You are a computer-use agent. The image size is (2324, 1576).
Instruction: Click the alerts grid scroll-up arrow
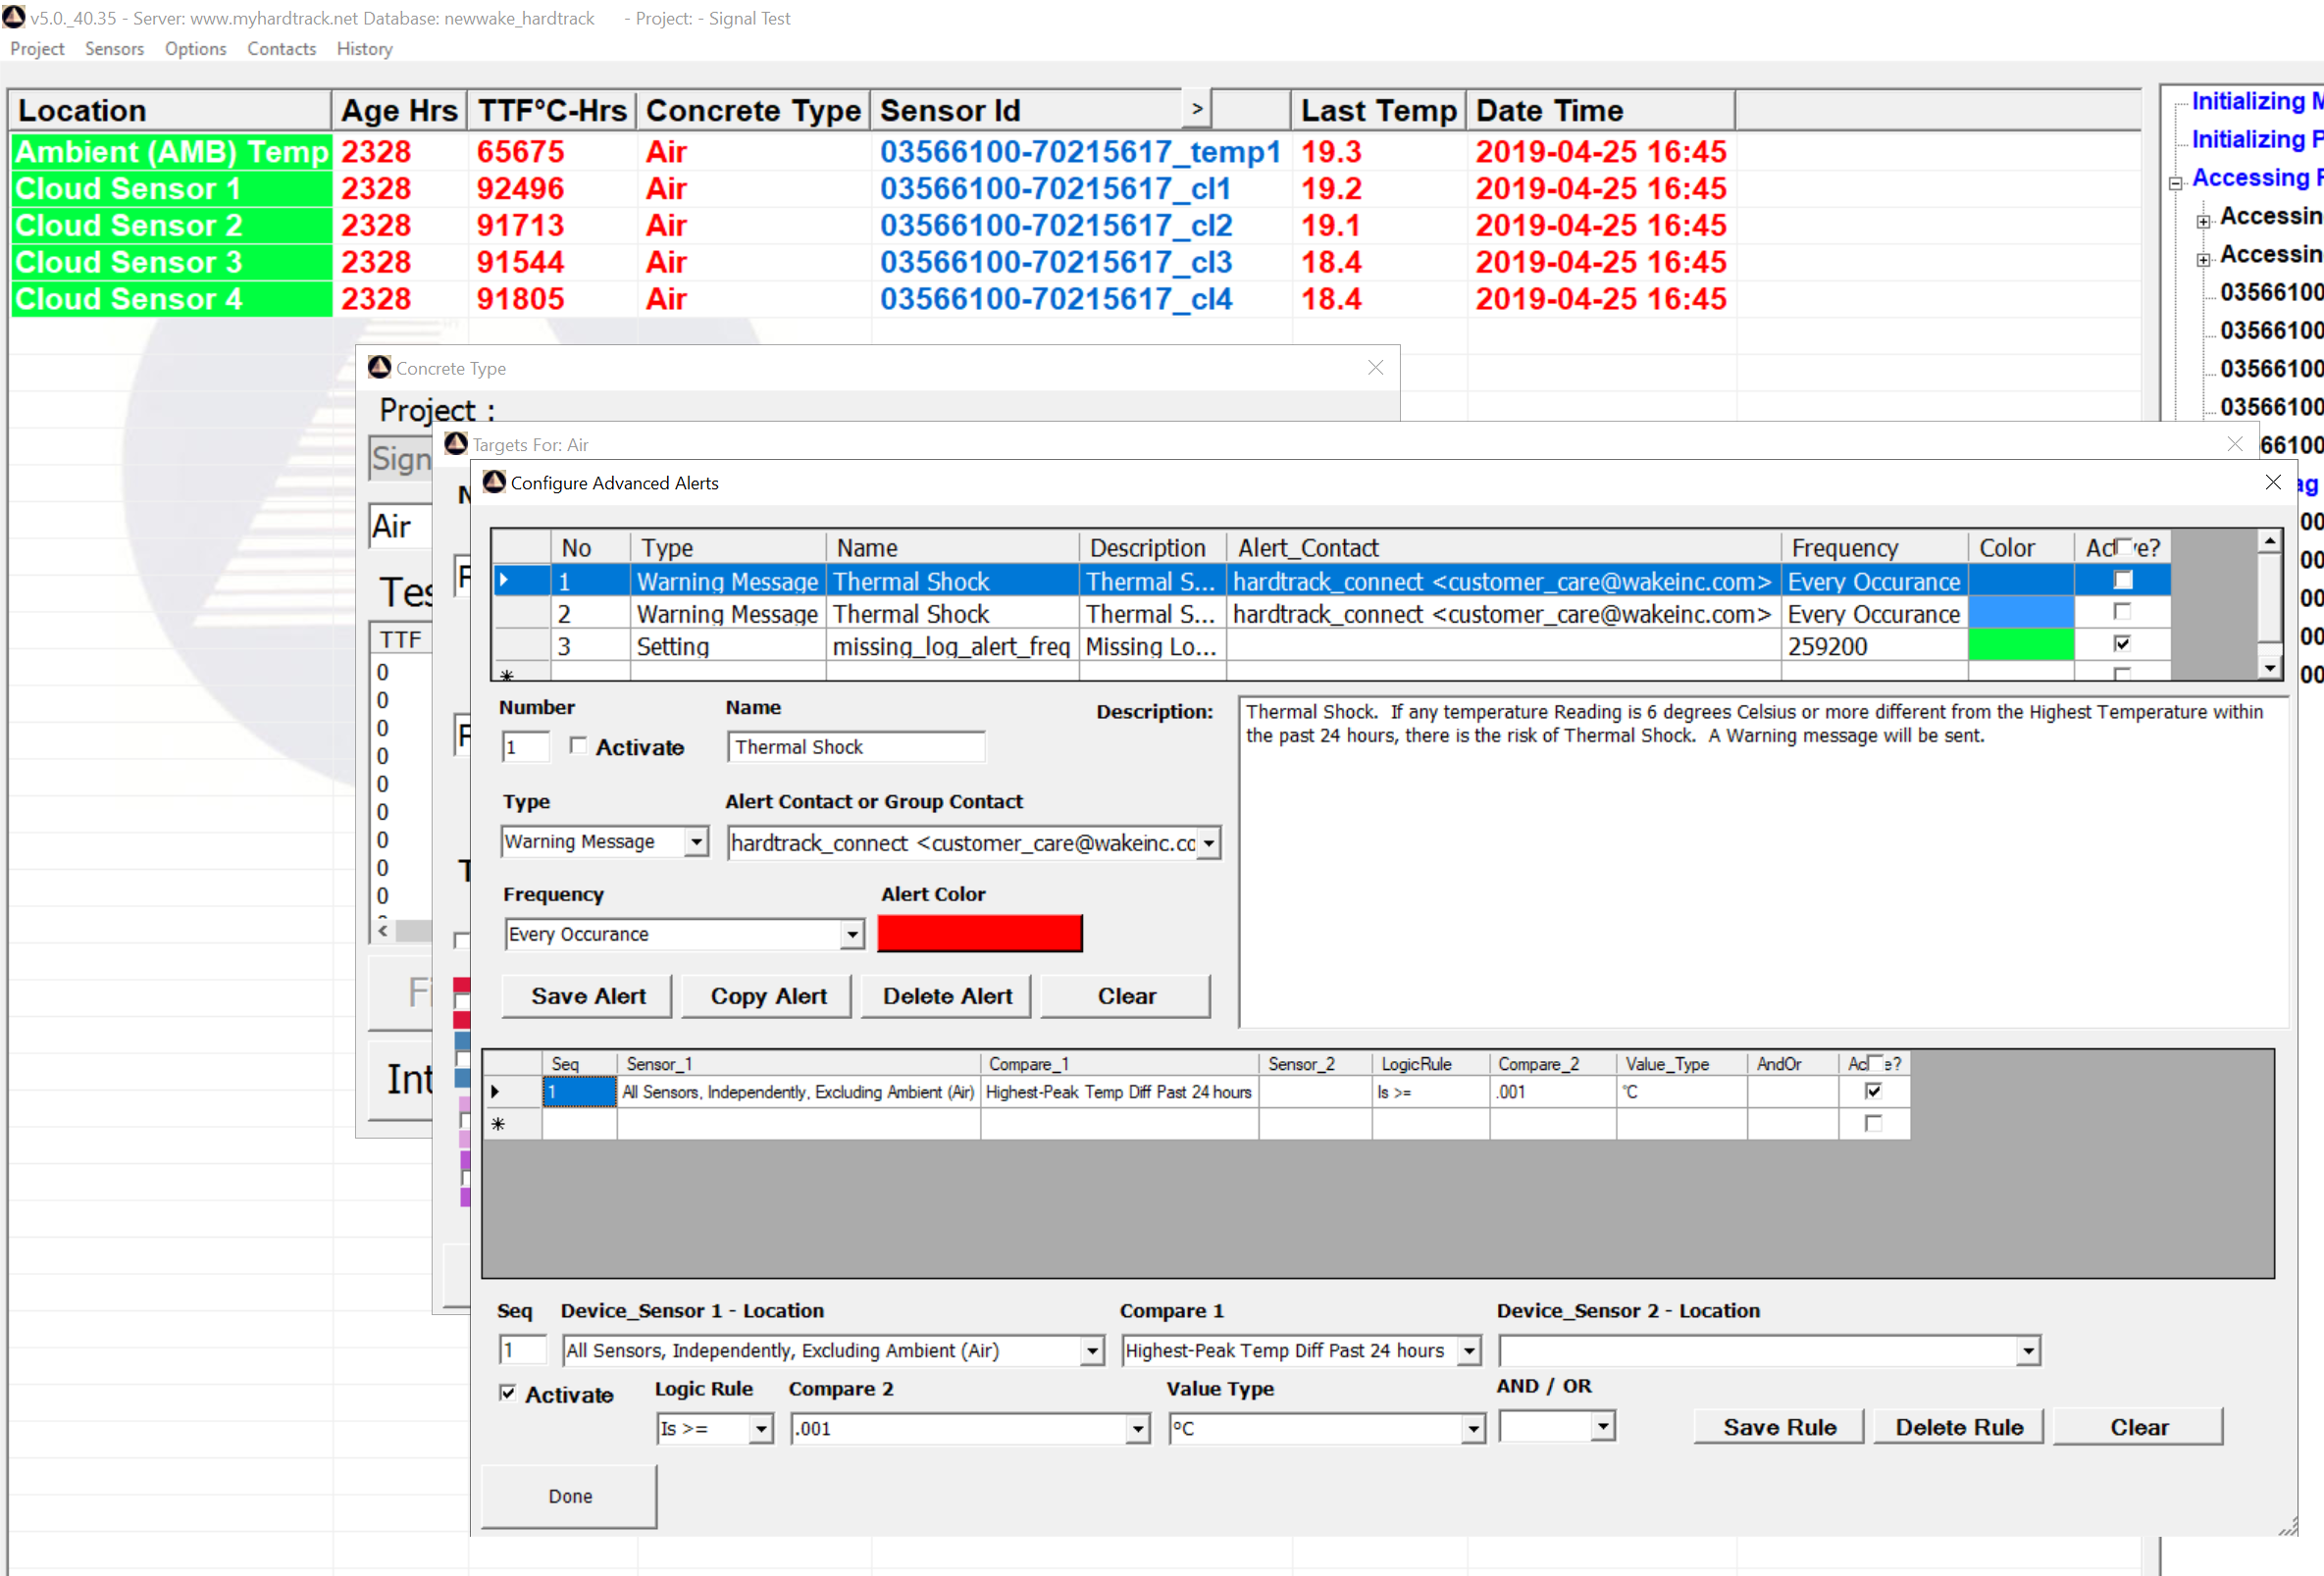(x=2269, y=541)
